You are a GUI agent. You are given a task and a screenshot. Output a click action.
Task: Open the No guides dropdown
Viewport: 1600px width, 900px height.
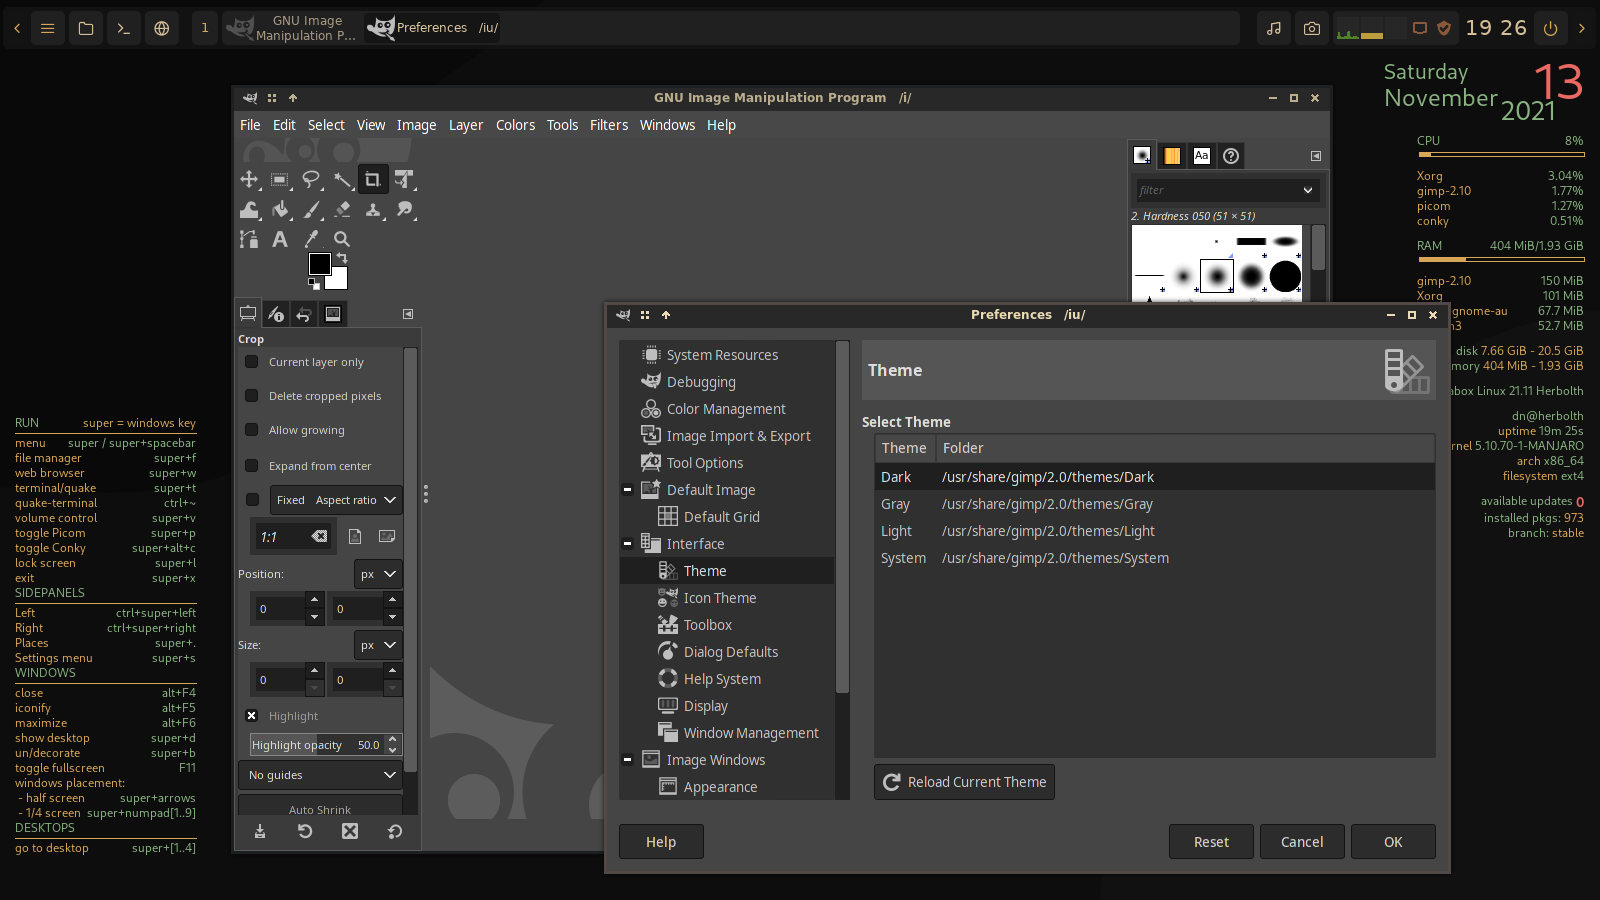(x=320, y=775)
